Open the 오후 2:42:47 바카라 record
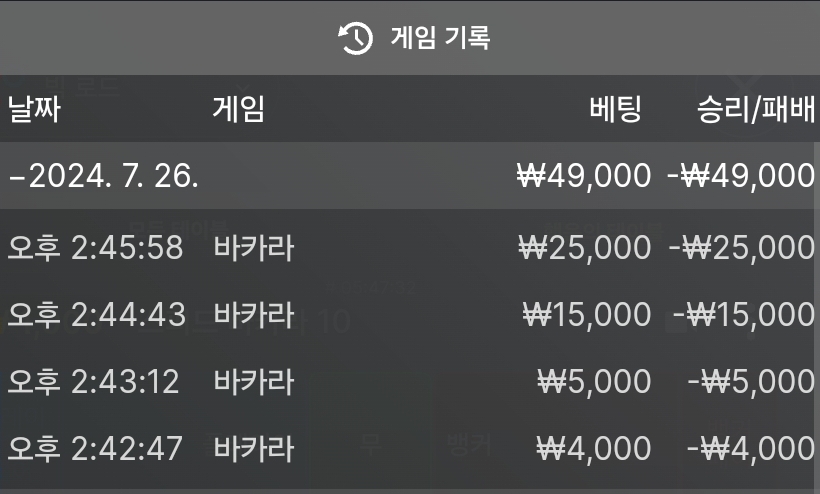Screen dimensions: 820x494 tap(410, 448)
